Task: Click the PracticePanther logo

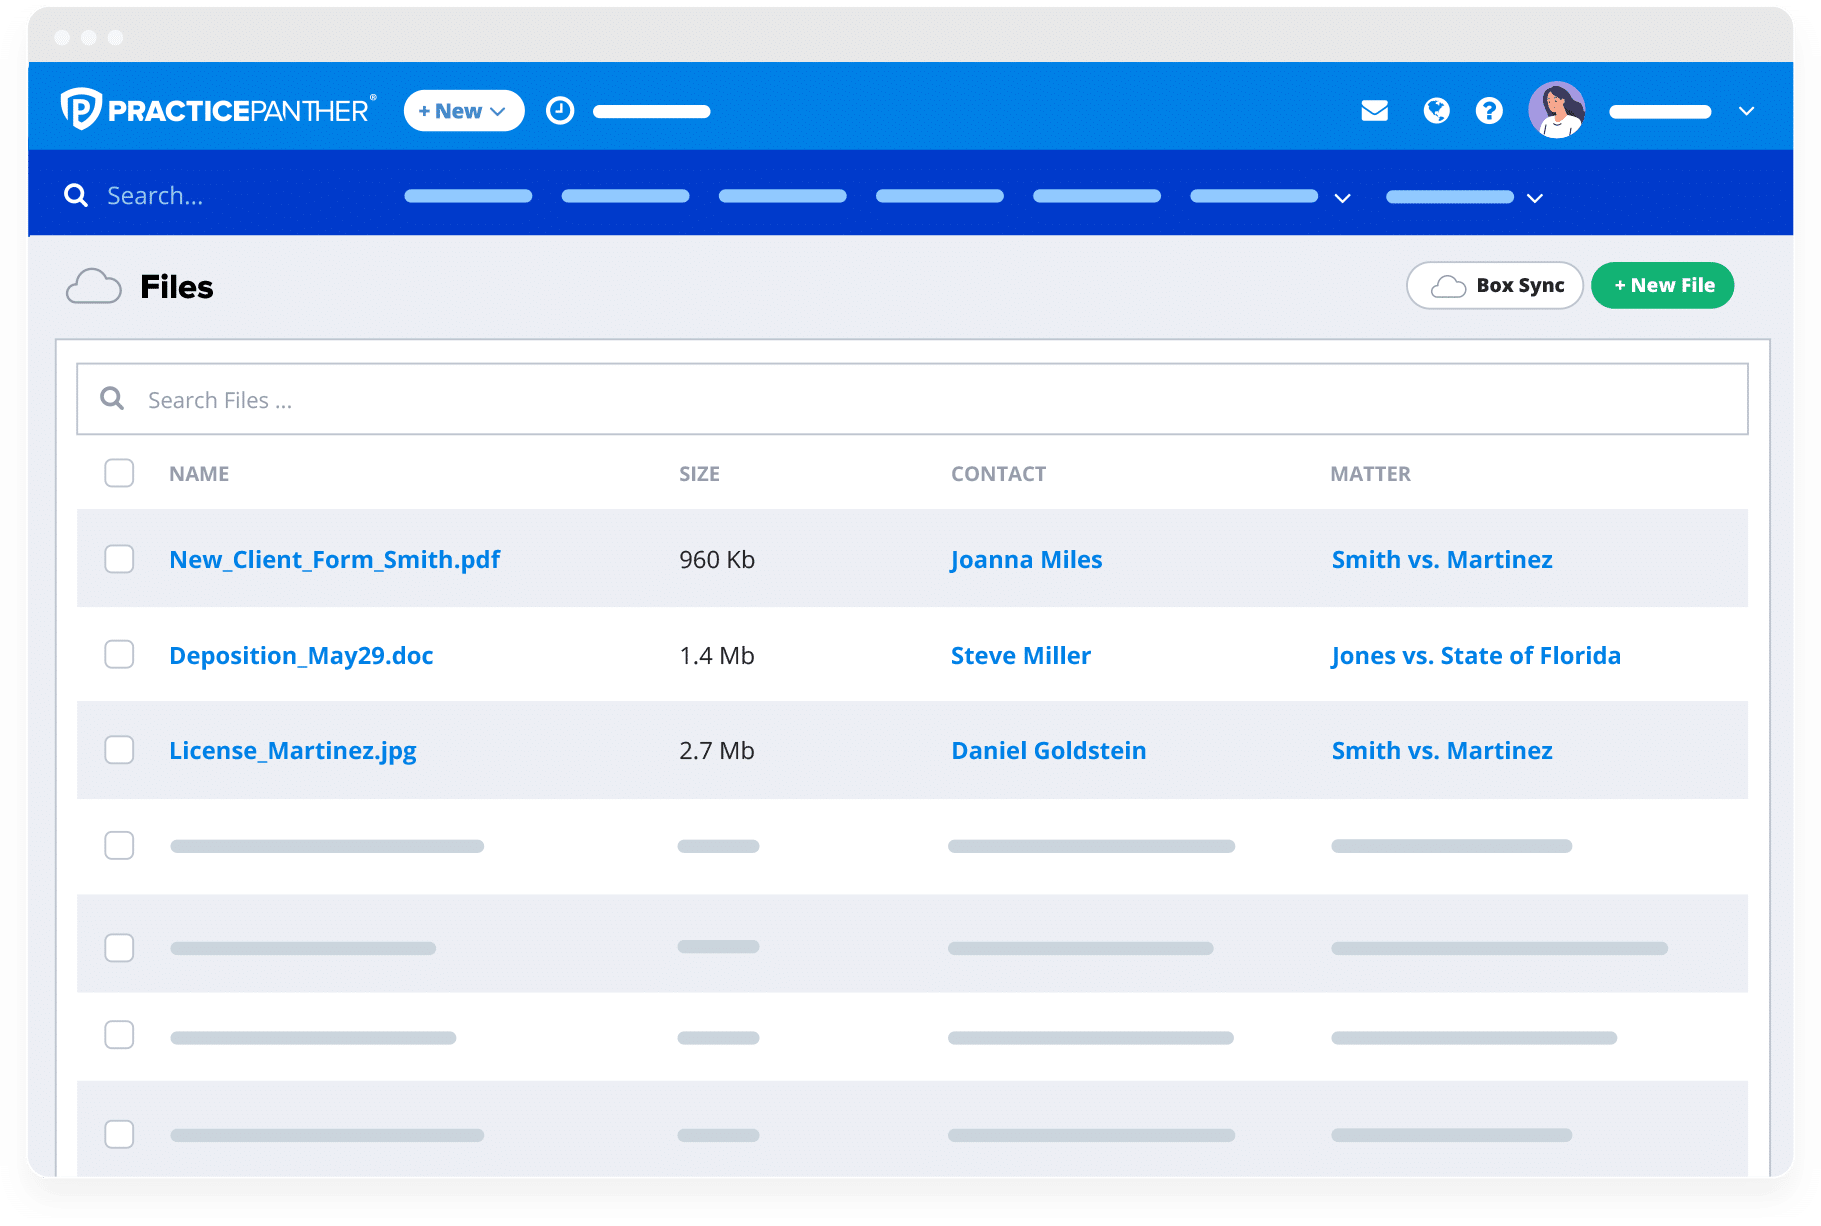Action: [x=215, y=110]
